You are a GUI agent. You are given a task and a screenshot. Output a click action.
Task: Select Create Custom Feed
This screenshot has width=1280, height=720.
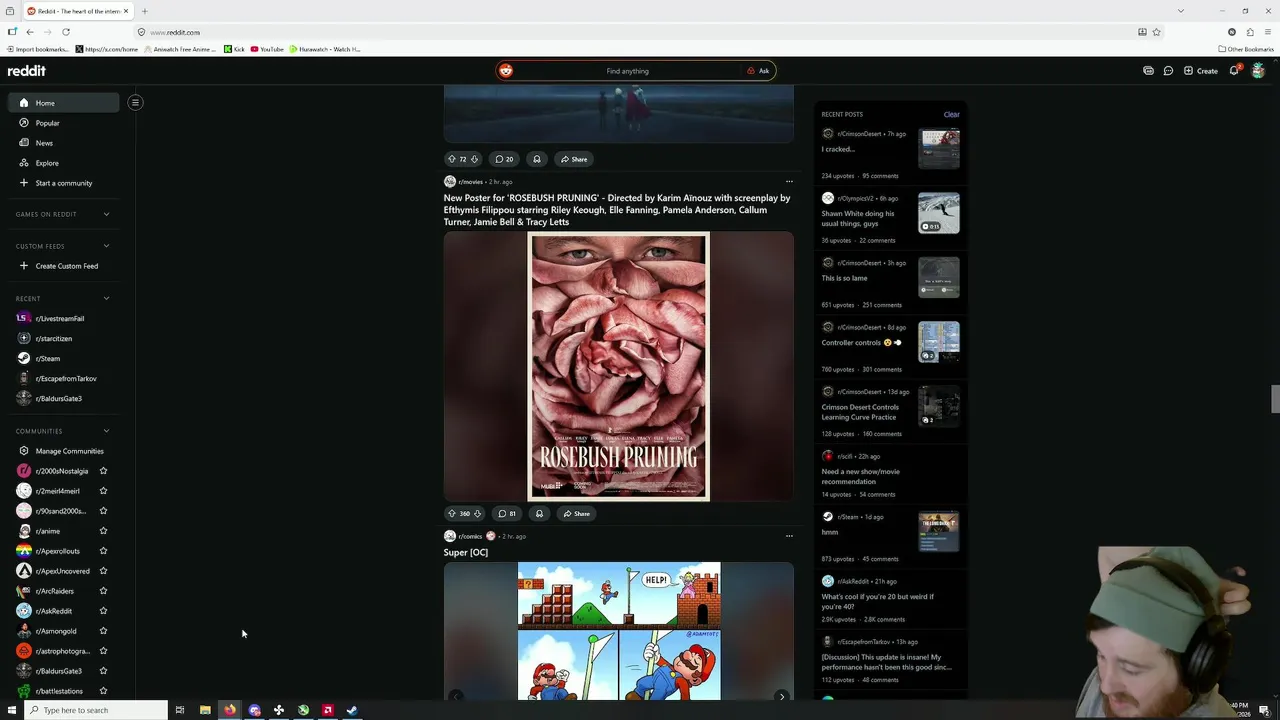pyautogui.click(x=63, y=266)
